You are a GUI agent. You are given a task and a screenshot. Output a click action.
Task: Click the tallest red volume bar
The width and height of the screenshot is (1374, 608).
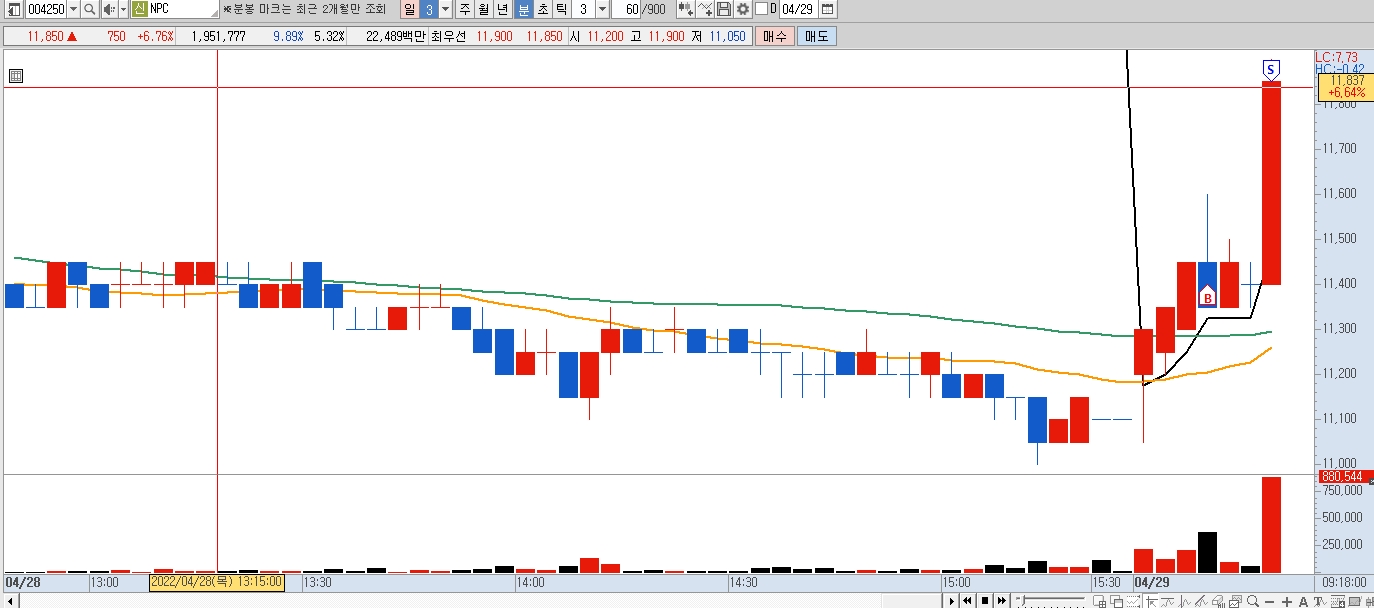pyautogui.click(x=1271, y=524)
